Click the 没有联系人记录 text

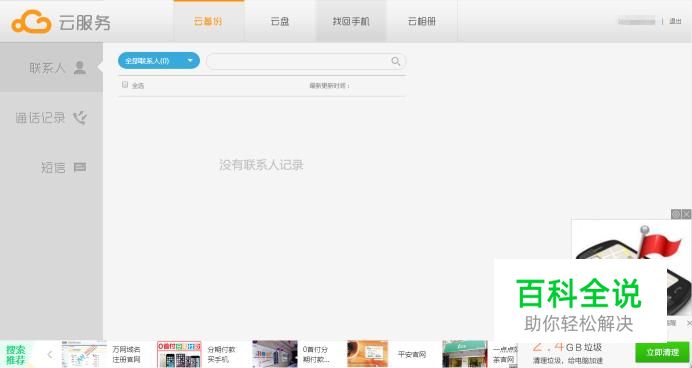[261, 165]
